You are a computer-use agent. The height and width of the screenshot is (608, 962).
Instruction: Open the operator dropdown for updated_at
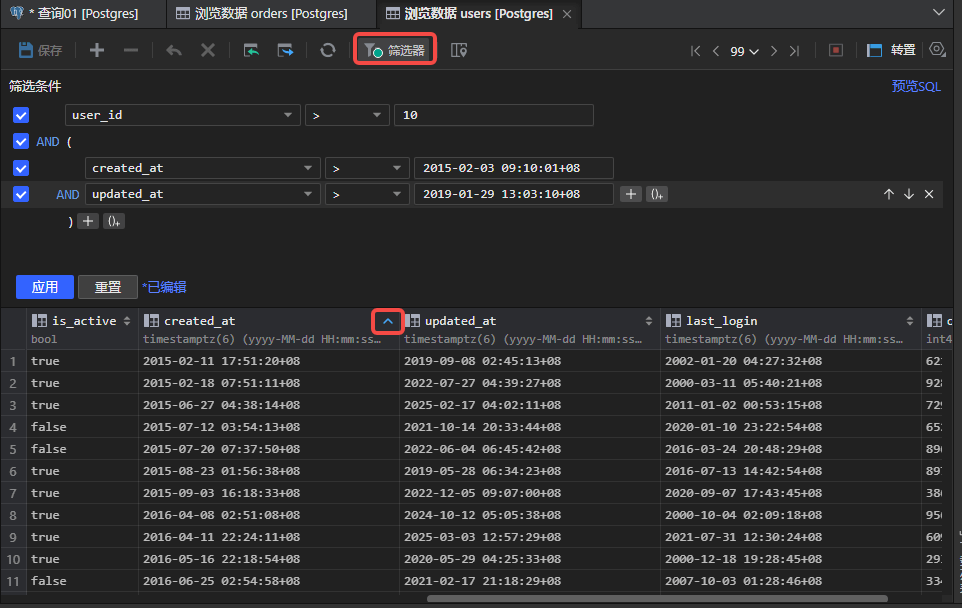(367, 194)
